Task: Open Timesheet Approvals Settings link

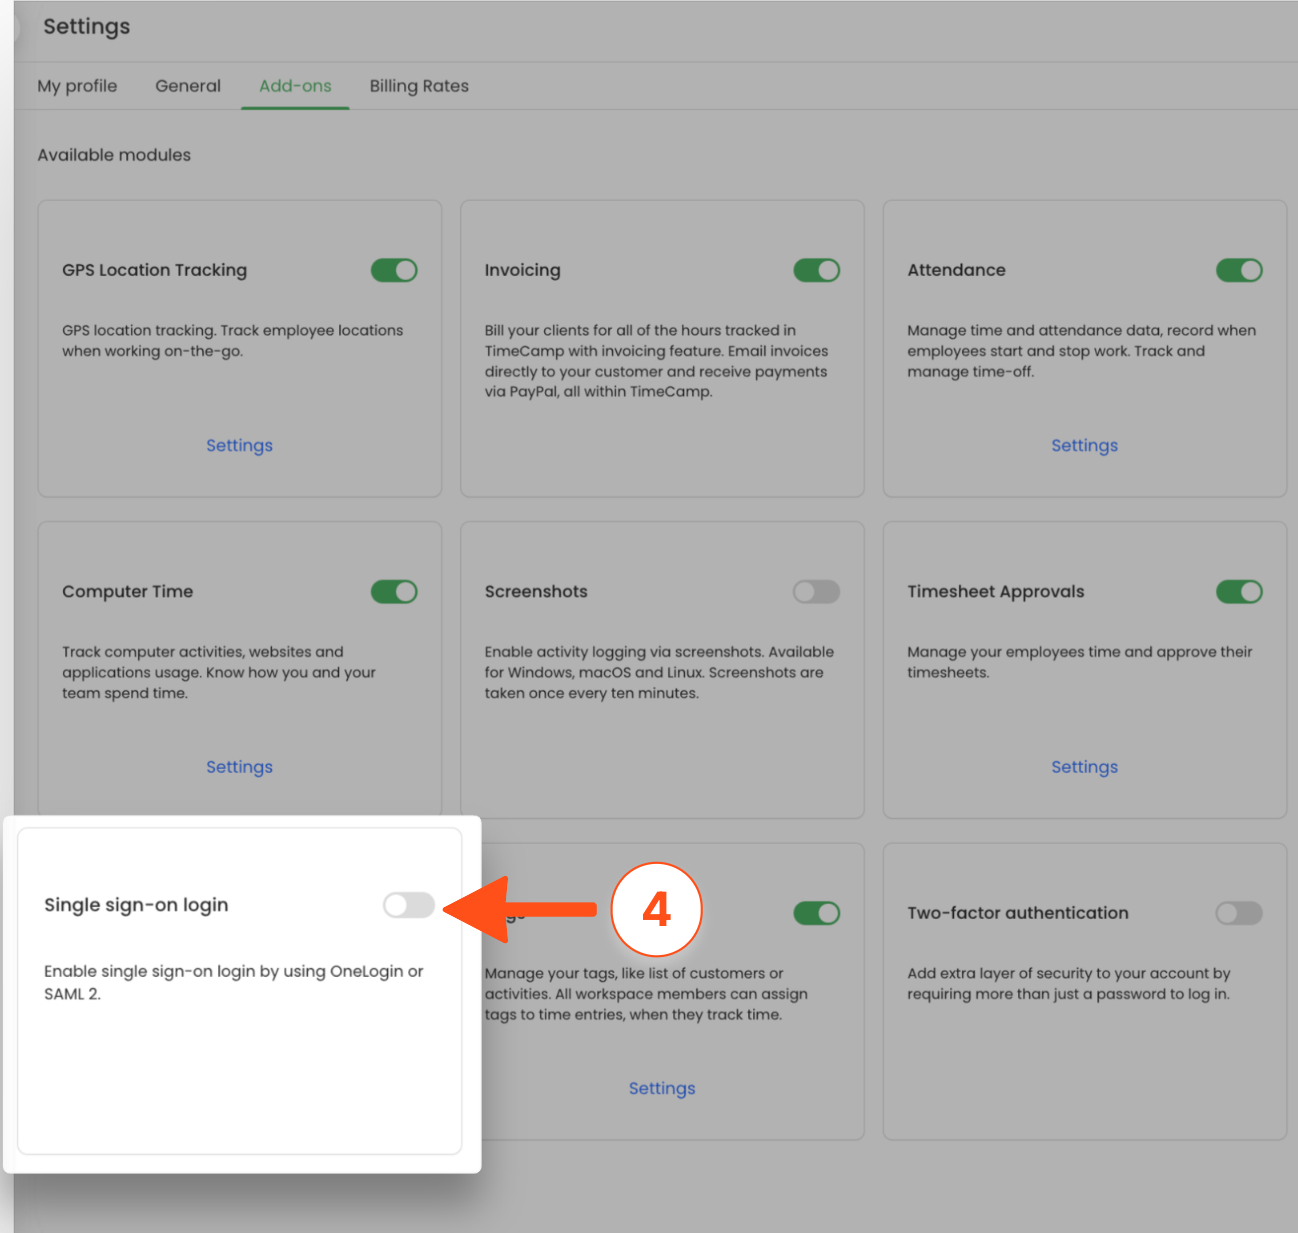Action: 1084,767
